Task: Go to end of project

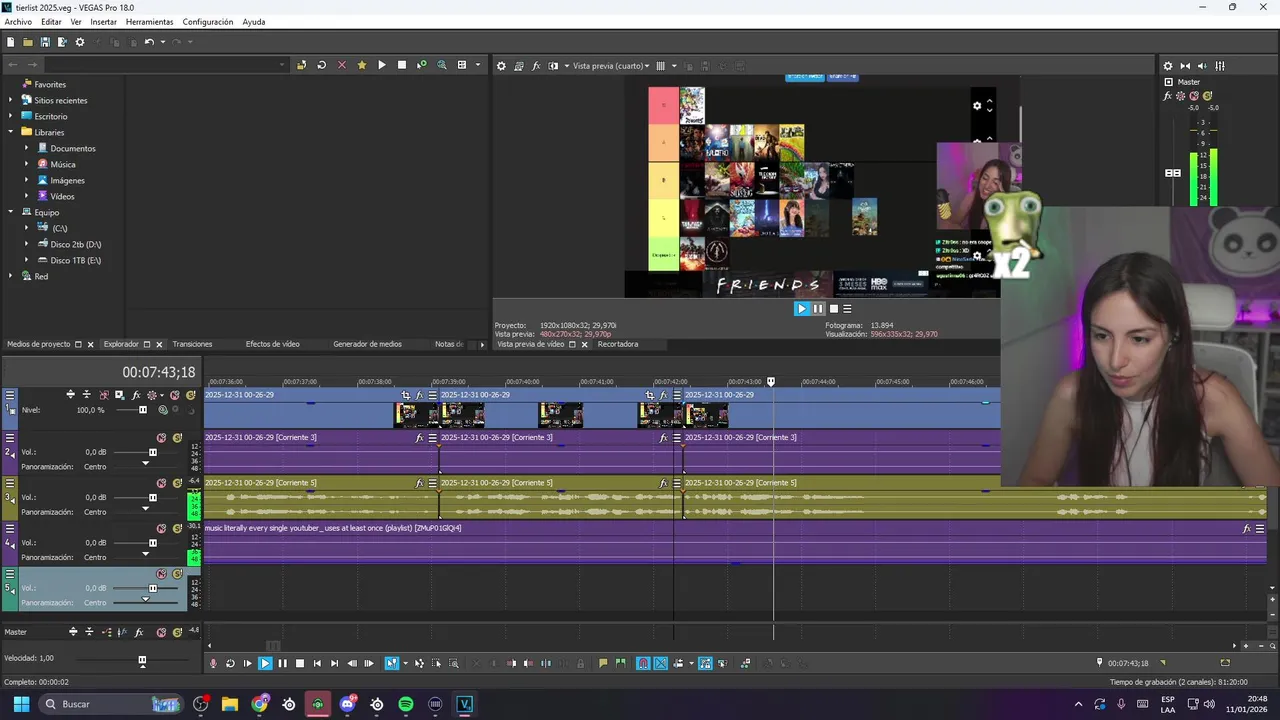Action: [335, 663]
